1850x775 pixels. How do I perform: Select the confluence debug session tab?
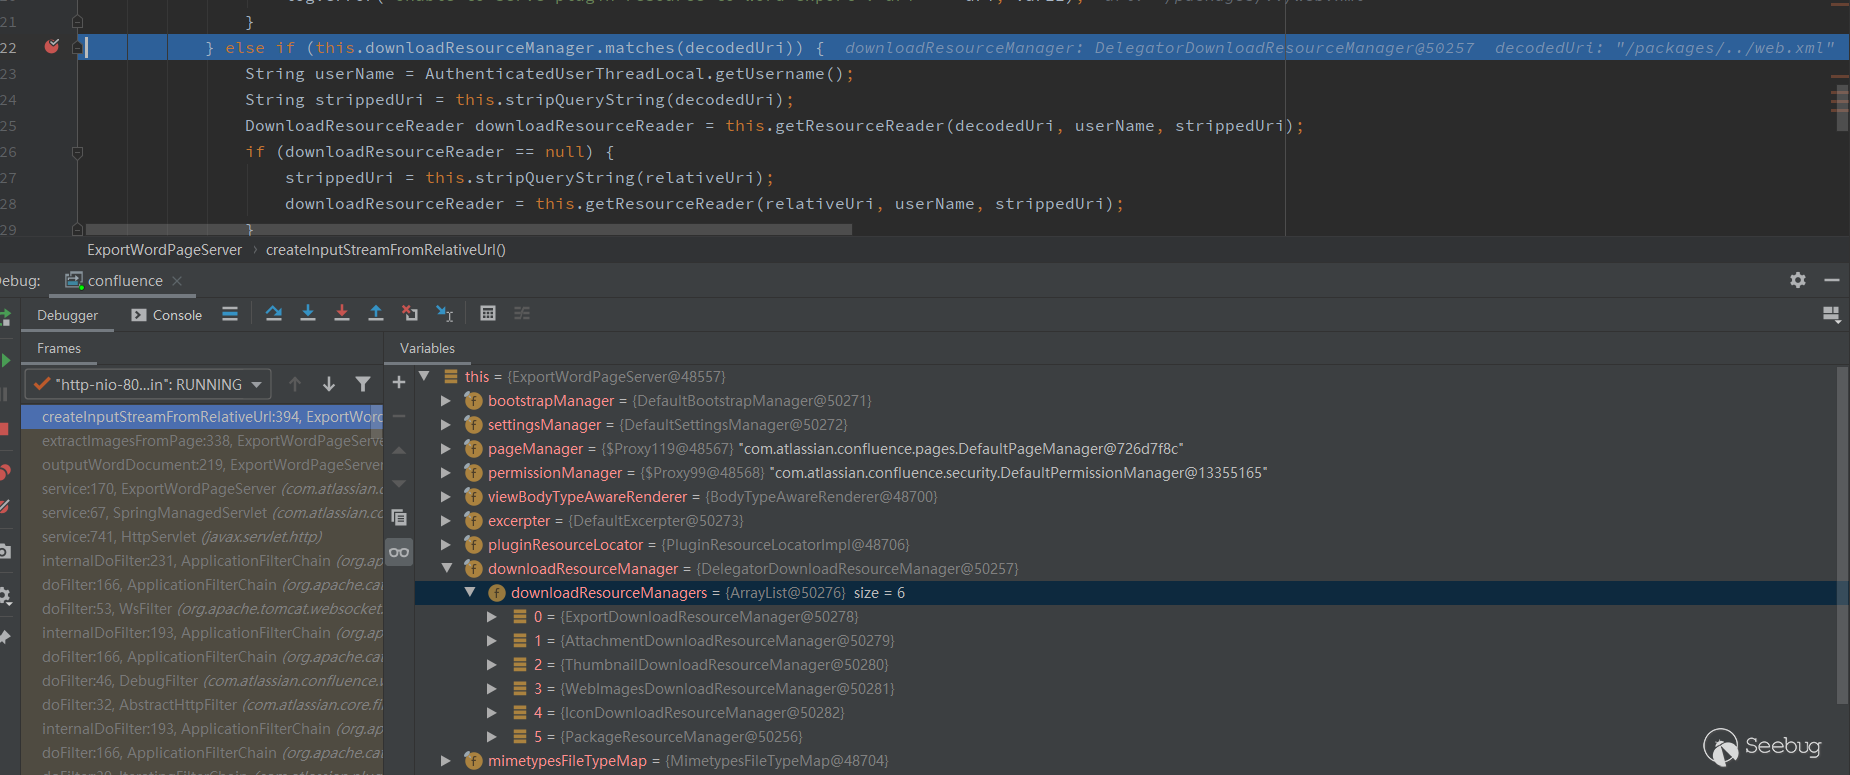124,281
